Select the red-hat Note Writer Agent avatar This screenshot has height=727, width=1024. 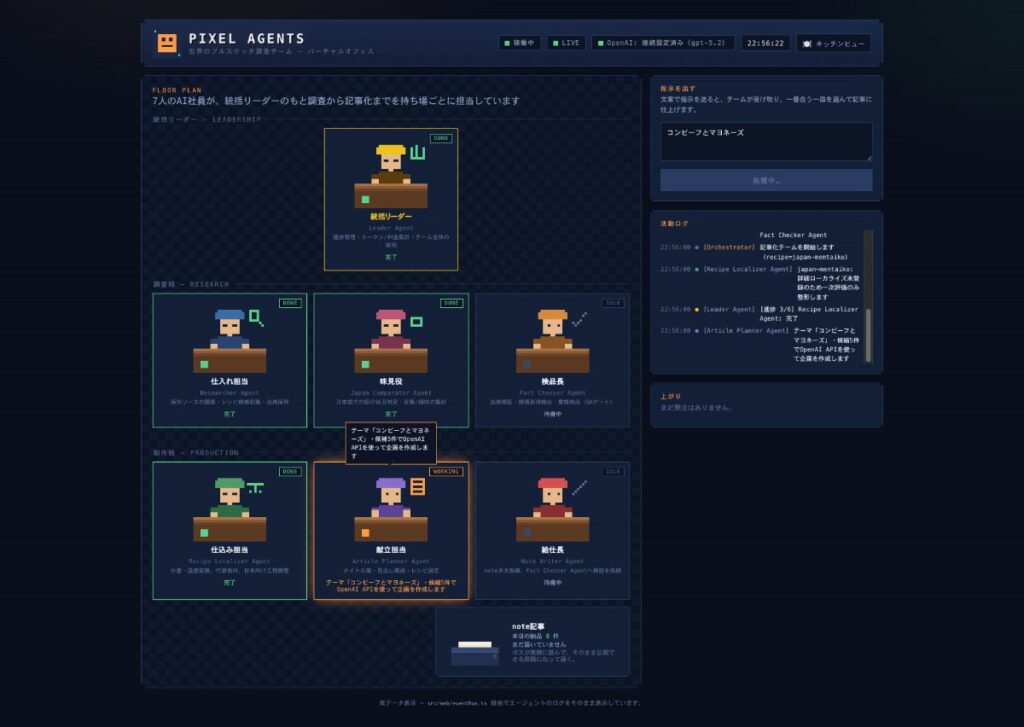(552, 497)
